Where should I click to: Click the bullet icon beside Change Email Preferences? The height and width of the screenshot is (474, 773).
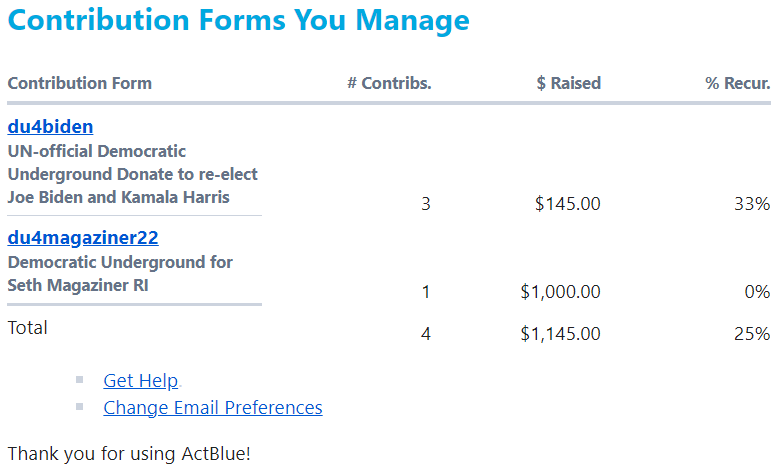(80, 407)
